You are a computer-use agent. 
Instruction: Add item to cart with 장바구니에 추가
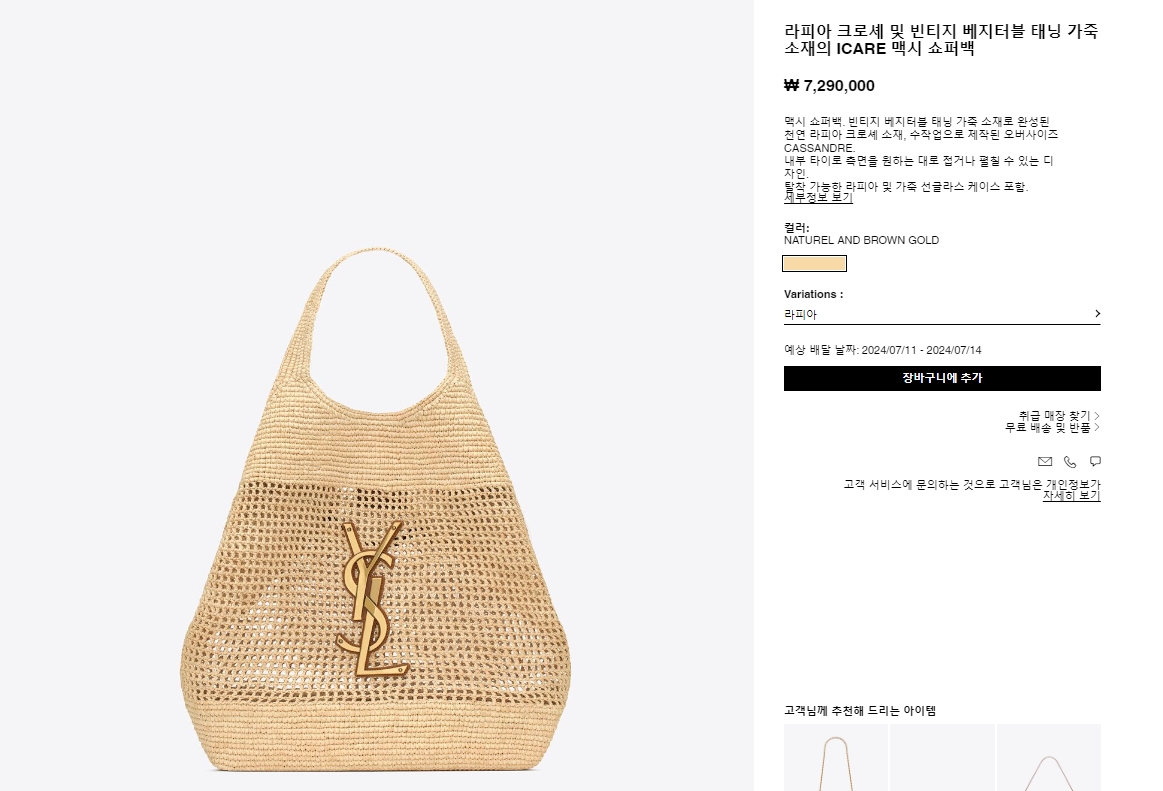[x=942, y=378]
